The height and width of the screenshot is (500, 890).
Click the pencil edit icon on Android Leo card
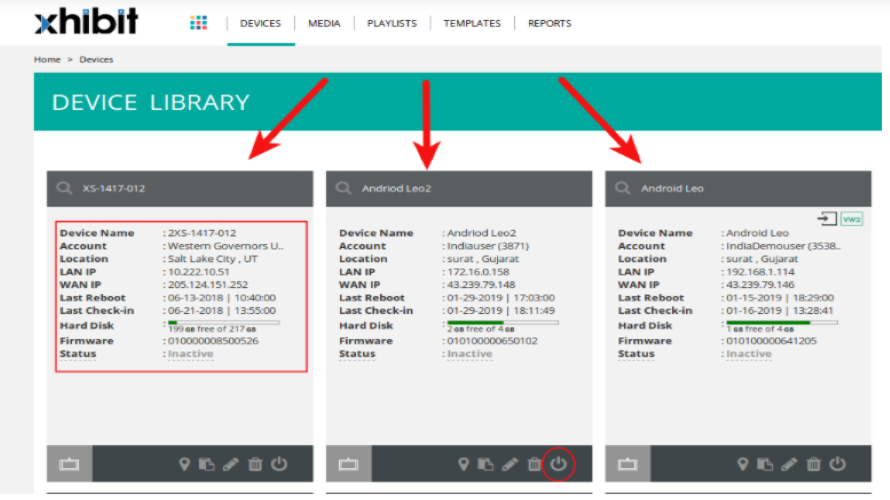click(790, 464)
